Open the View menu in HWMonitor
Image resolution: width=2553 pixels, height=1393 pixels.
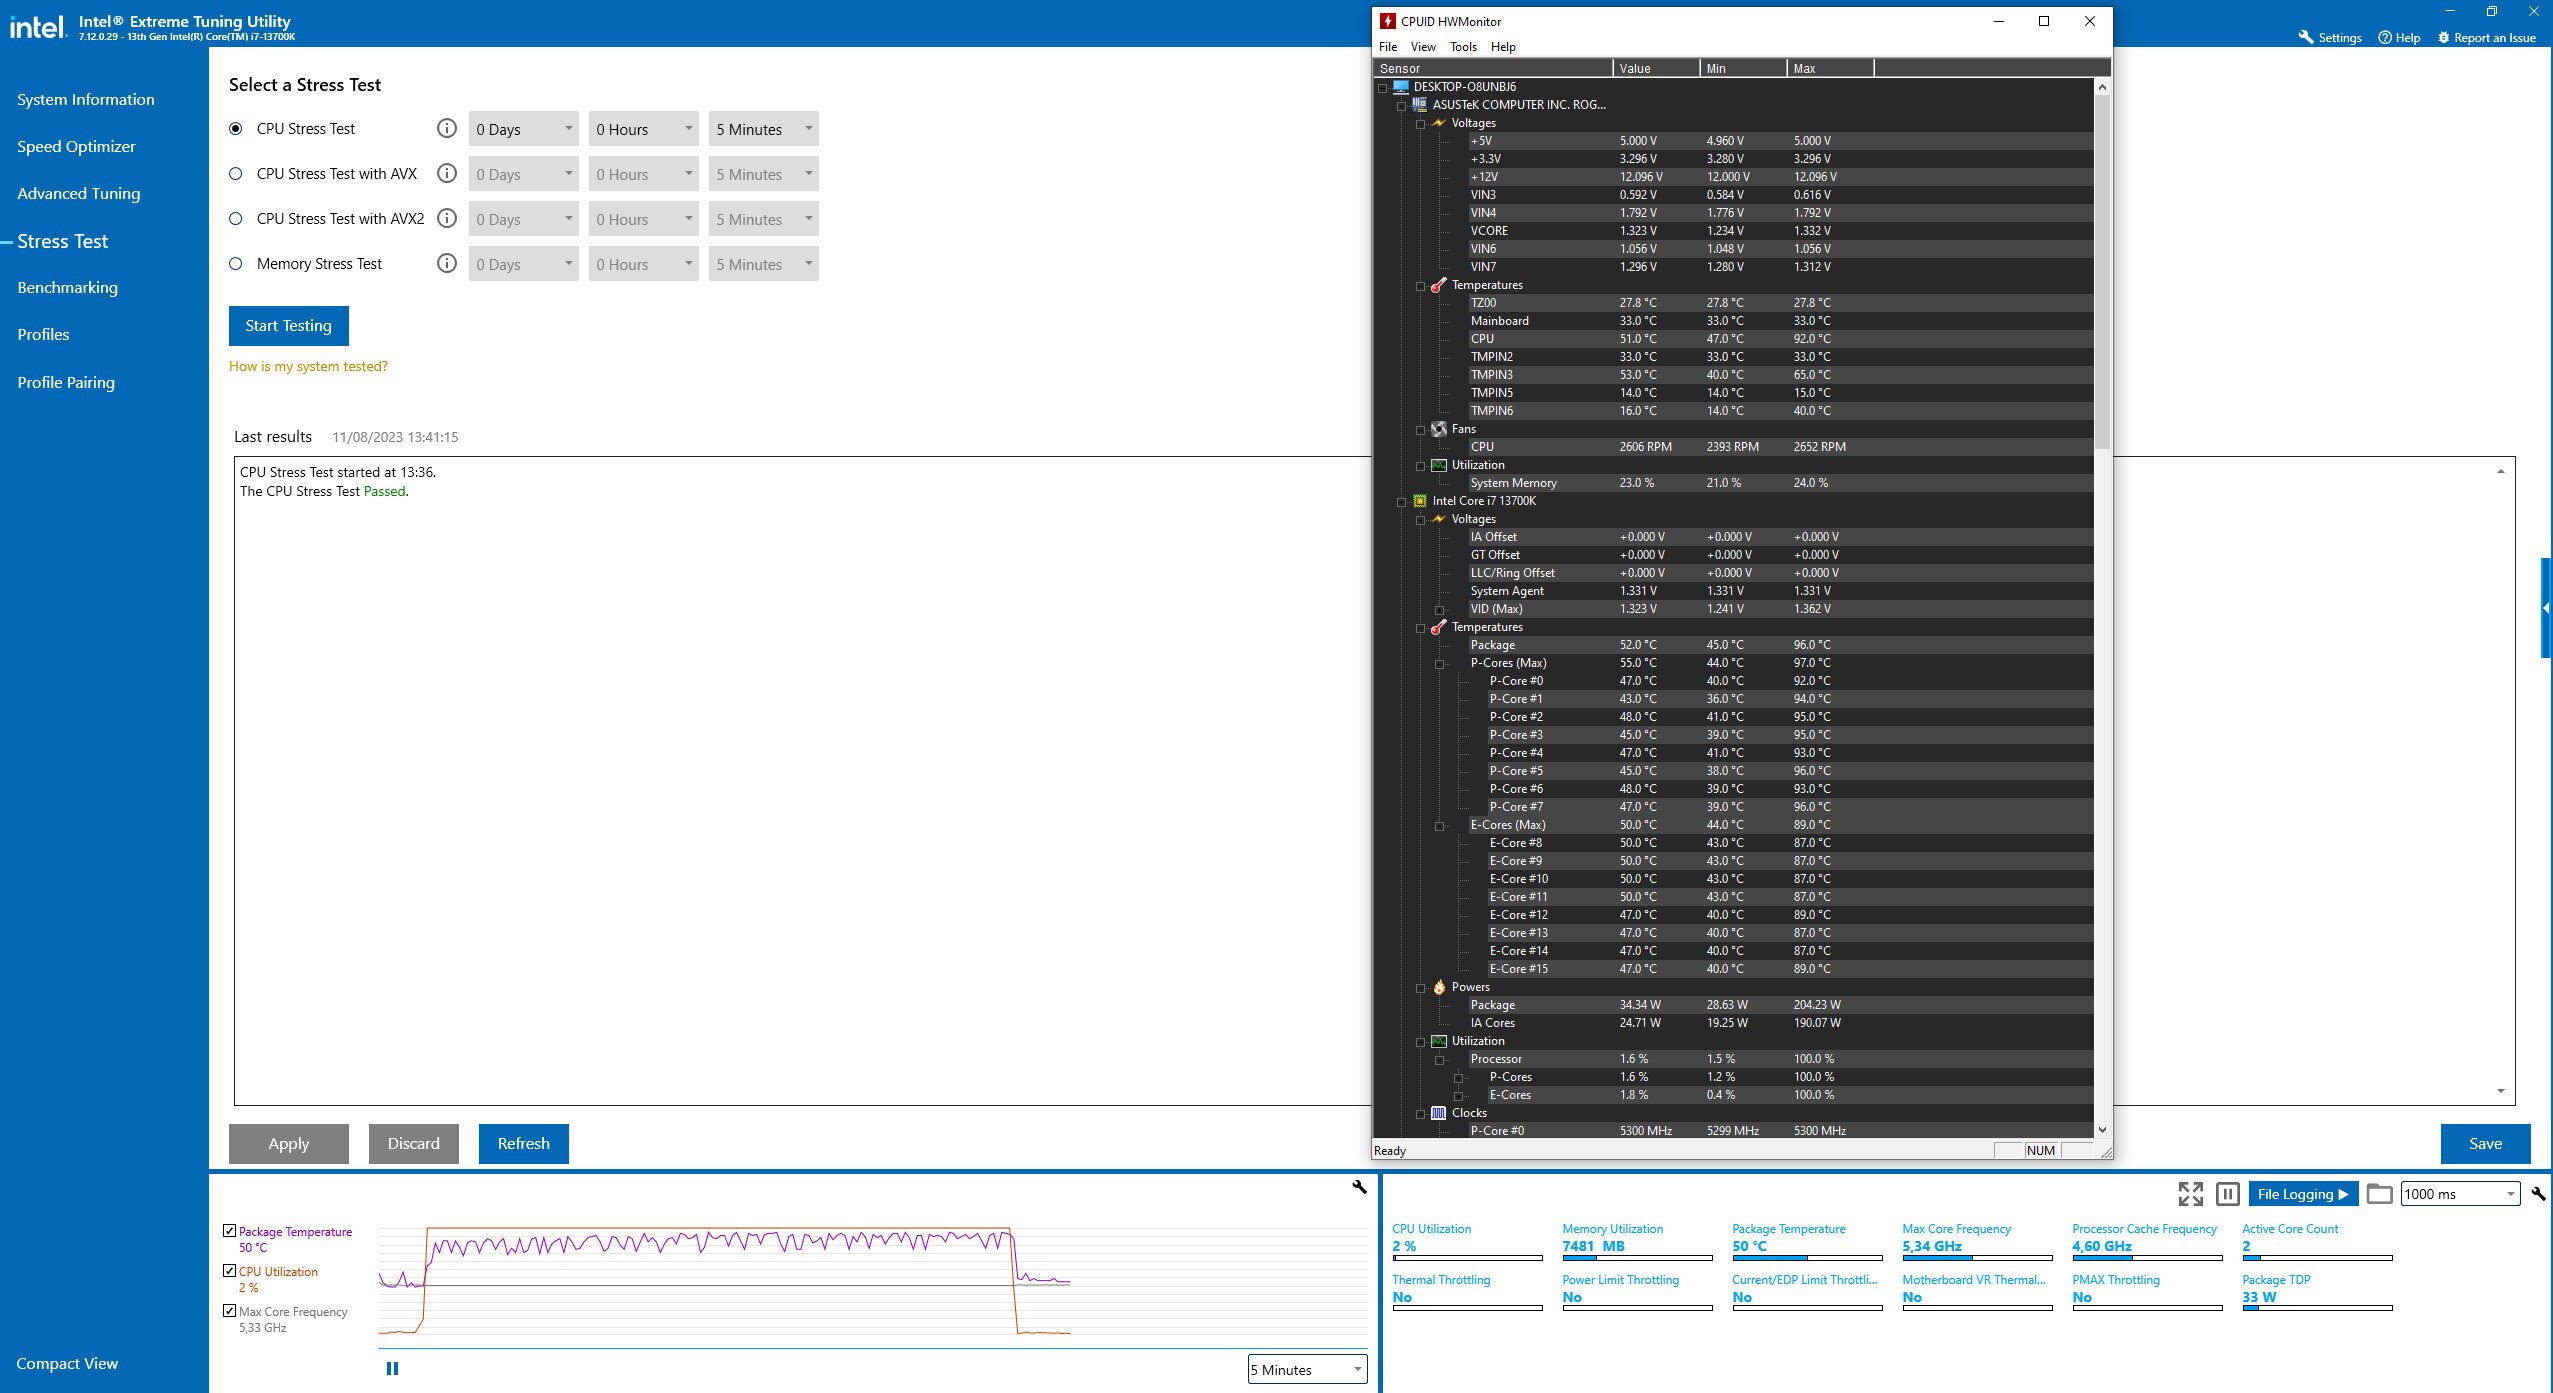(x=1423, y=47)
